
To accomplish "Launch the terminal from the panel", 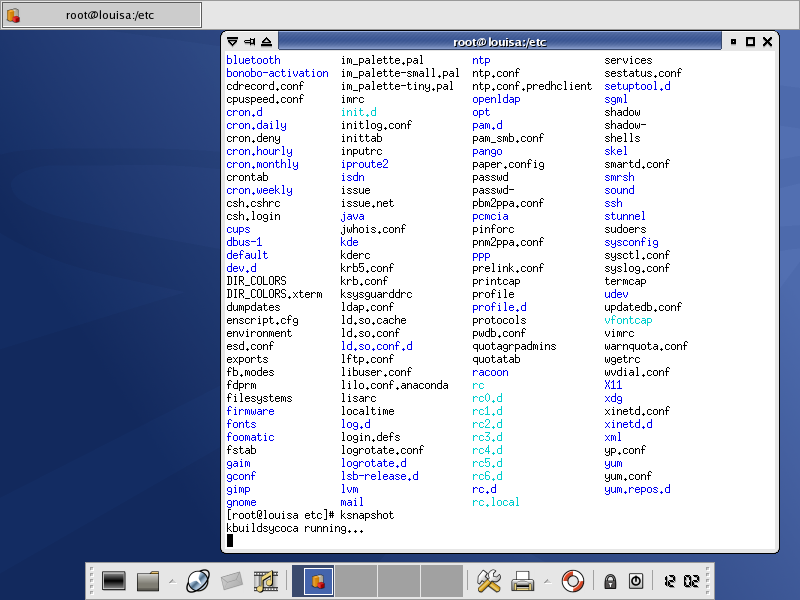I will pyautogui.click(x=114, y=580).
